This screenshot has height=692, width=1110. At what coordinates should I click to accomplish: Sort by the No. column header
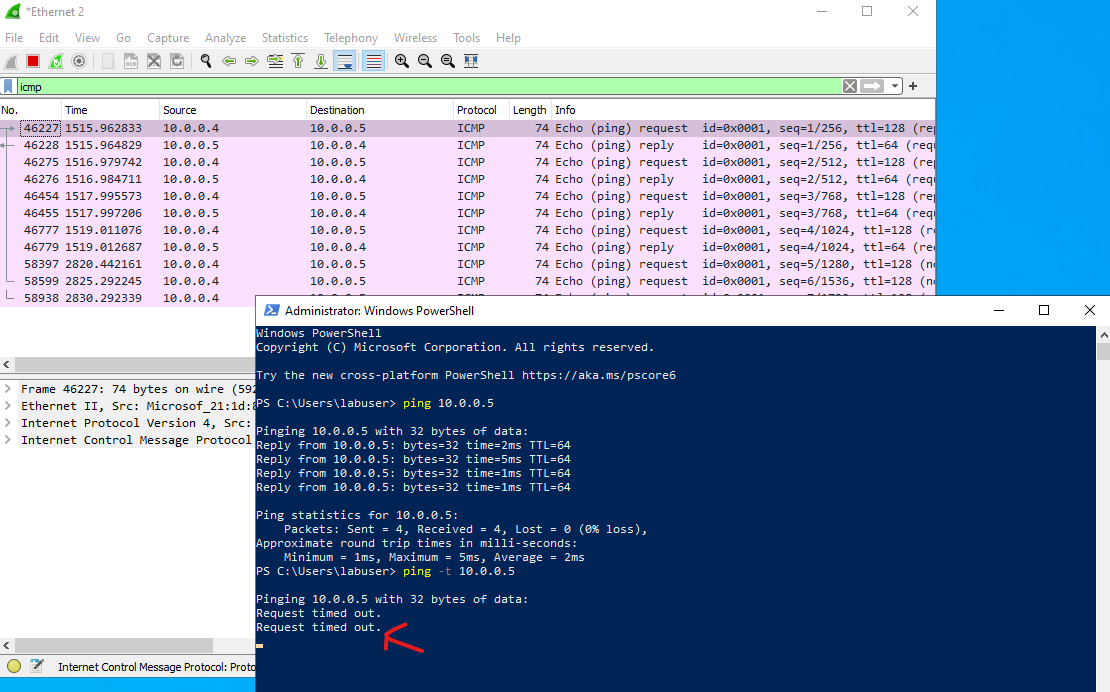pos(30,110)
